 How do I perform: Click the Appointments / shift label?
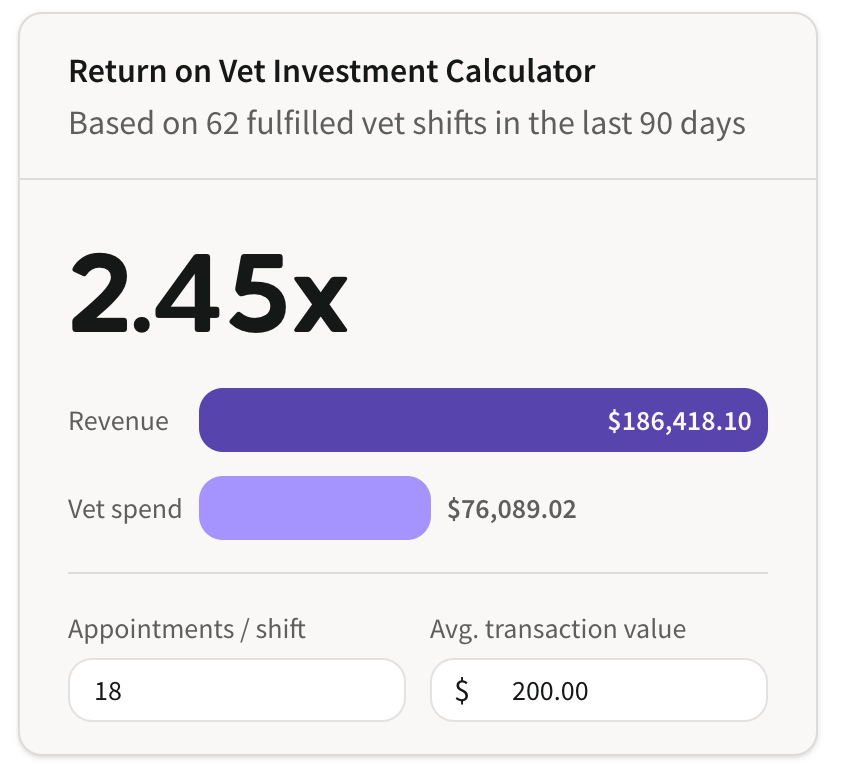tap(187, 629)
